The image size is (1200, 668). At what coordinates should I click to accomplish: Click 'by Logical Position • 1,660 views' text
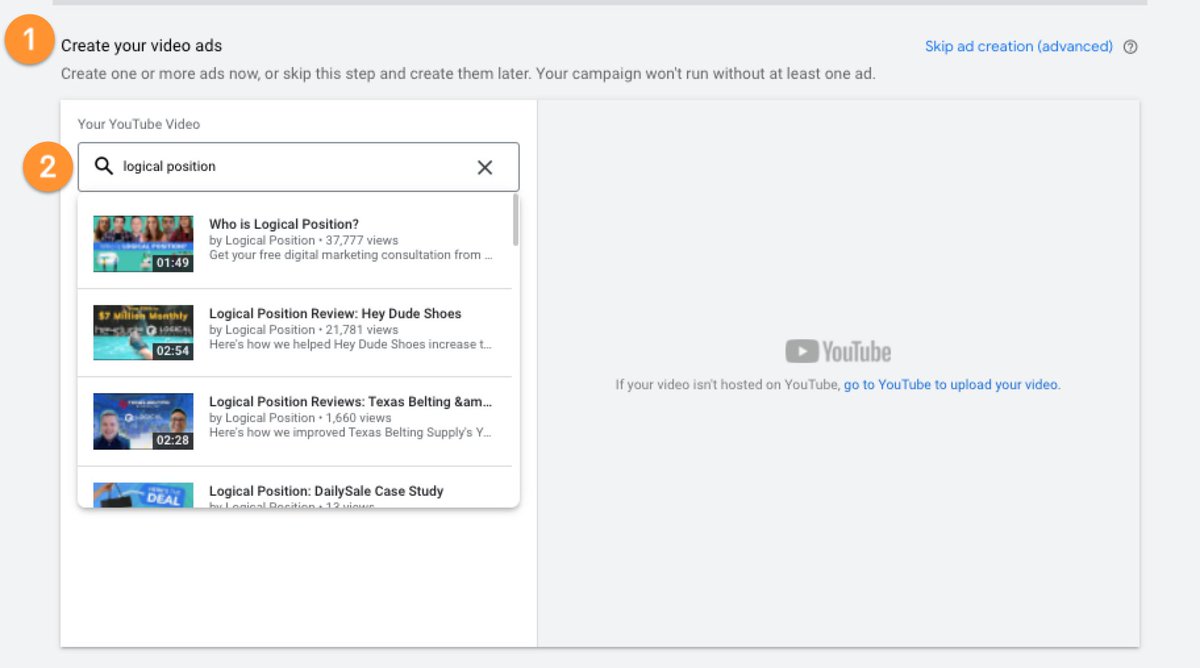coord(300,417)
